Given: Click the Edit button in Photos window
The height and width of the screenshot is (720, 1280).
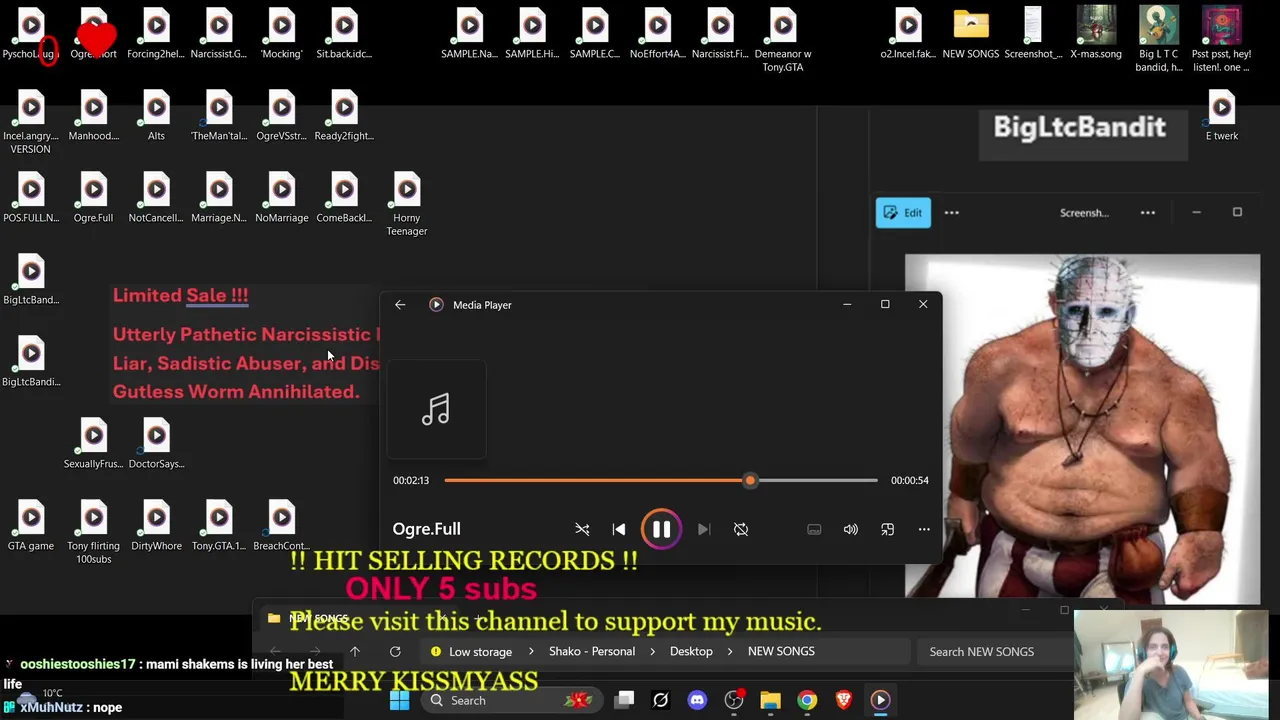Looking at the screenshot, I should [x=903, y=212].
